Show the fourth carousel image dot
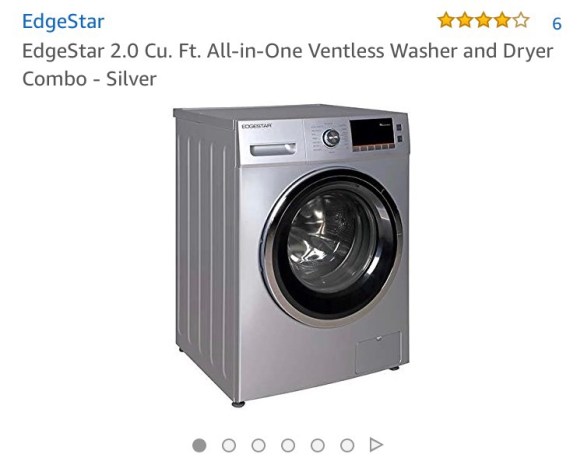 [288, 445]
